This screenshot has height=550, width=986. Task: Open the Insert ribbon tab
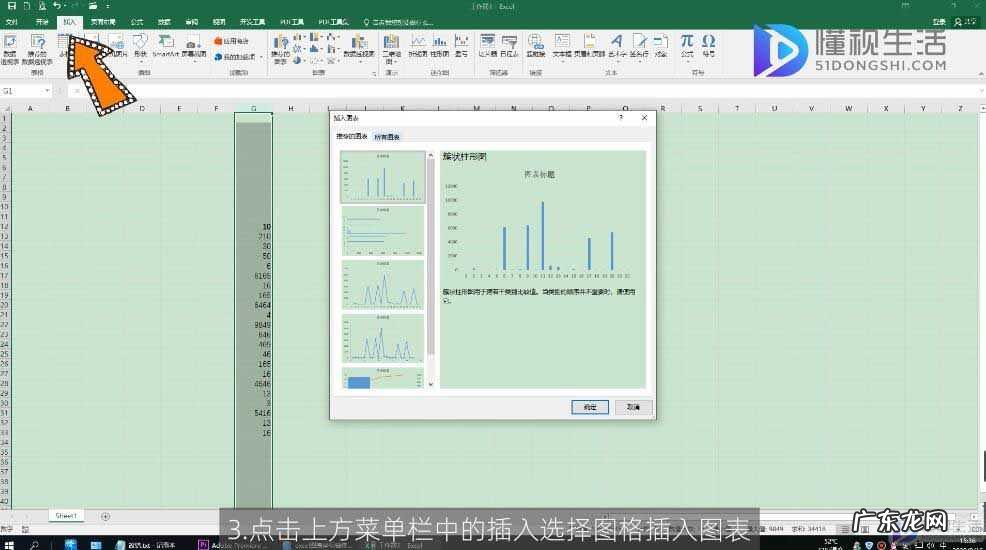click(x=69, y=21)
